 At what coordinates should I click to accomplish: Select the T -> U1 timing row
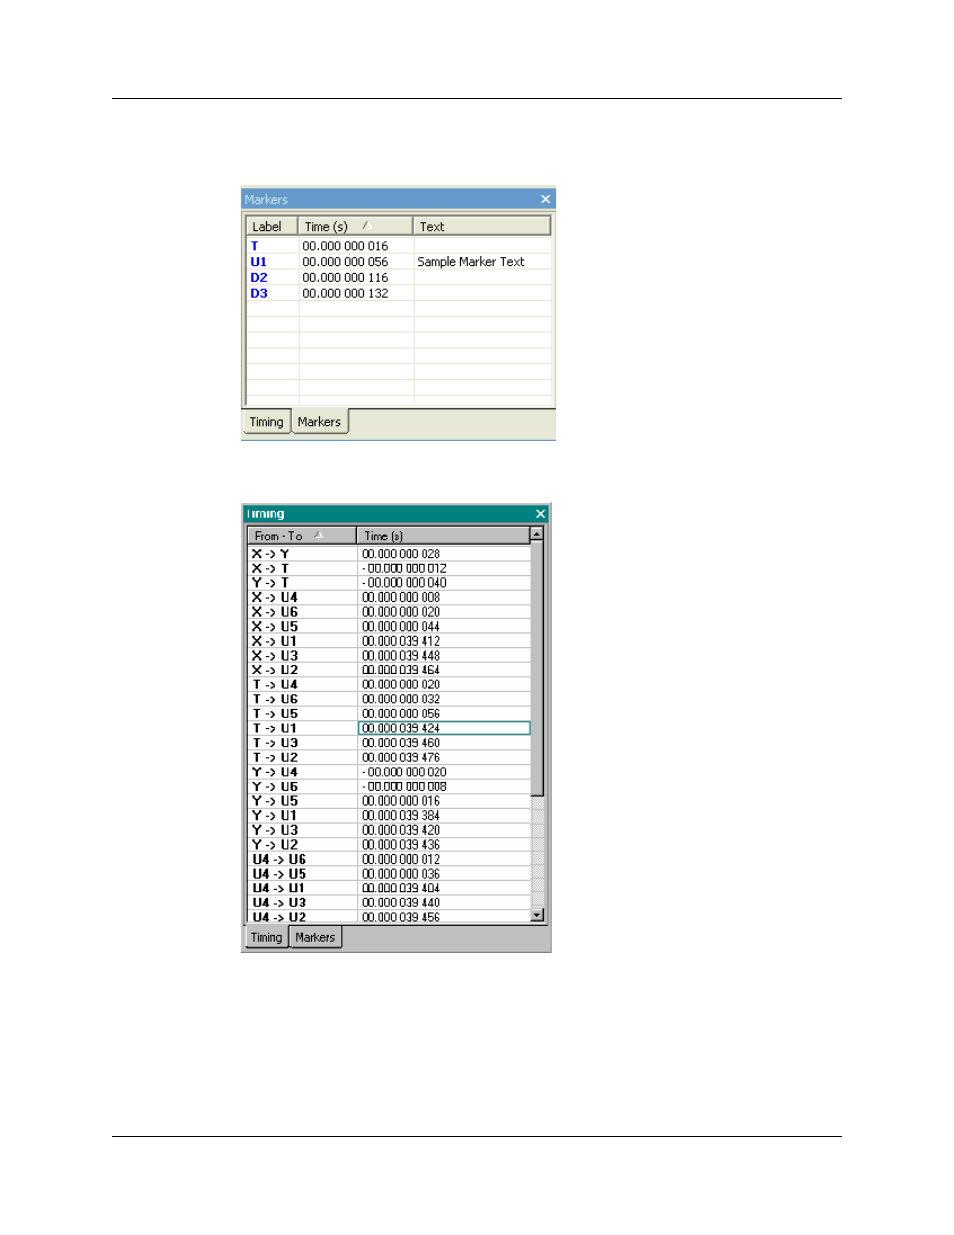click(389, 728)
